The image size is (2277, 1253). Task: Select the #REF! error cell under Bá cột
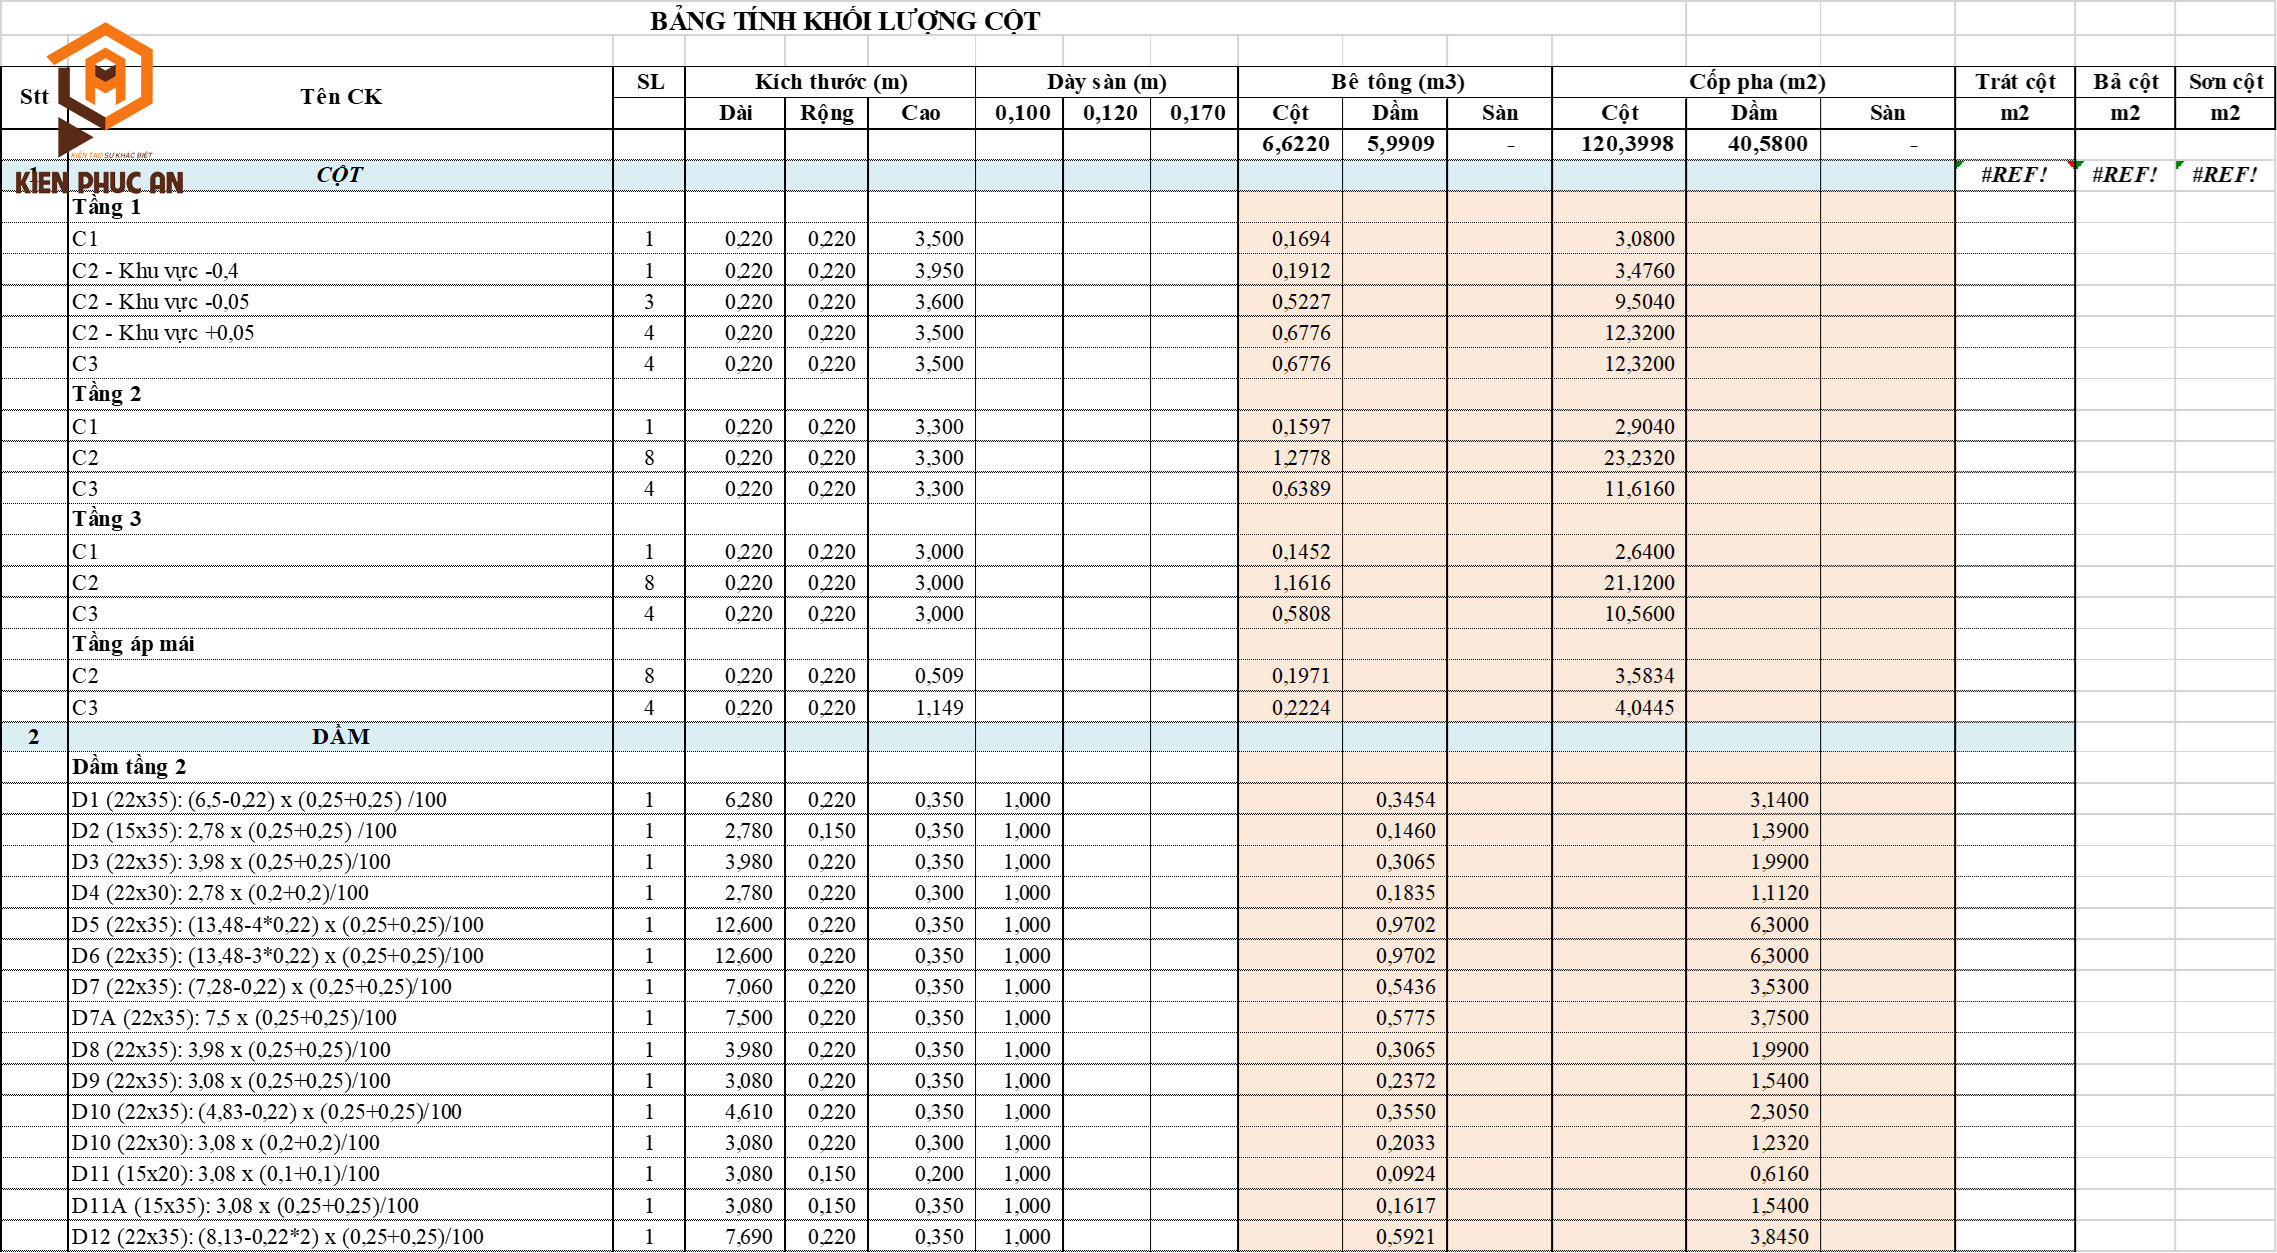[2124, 175]
